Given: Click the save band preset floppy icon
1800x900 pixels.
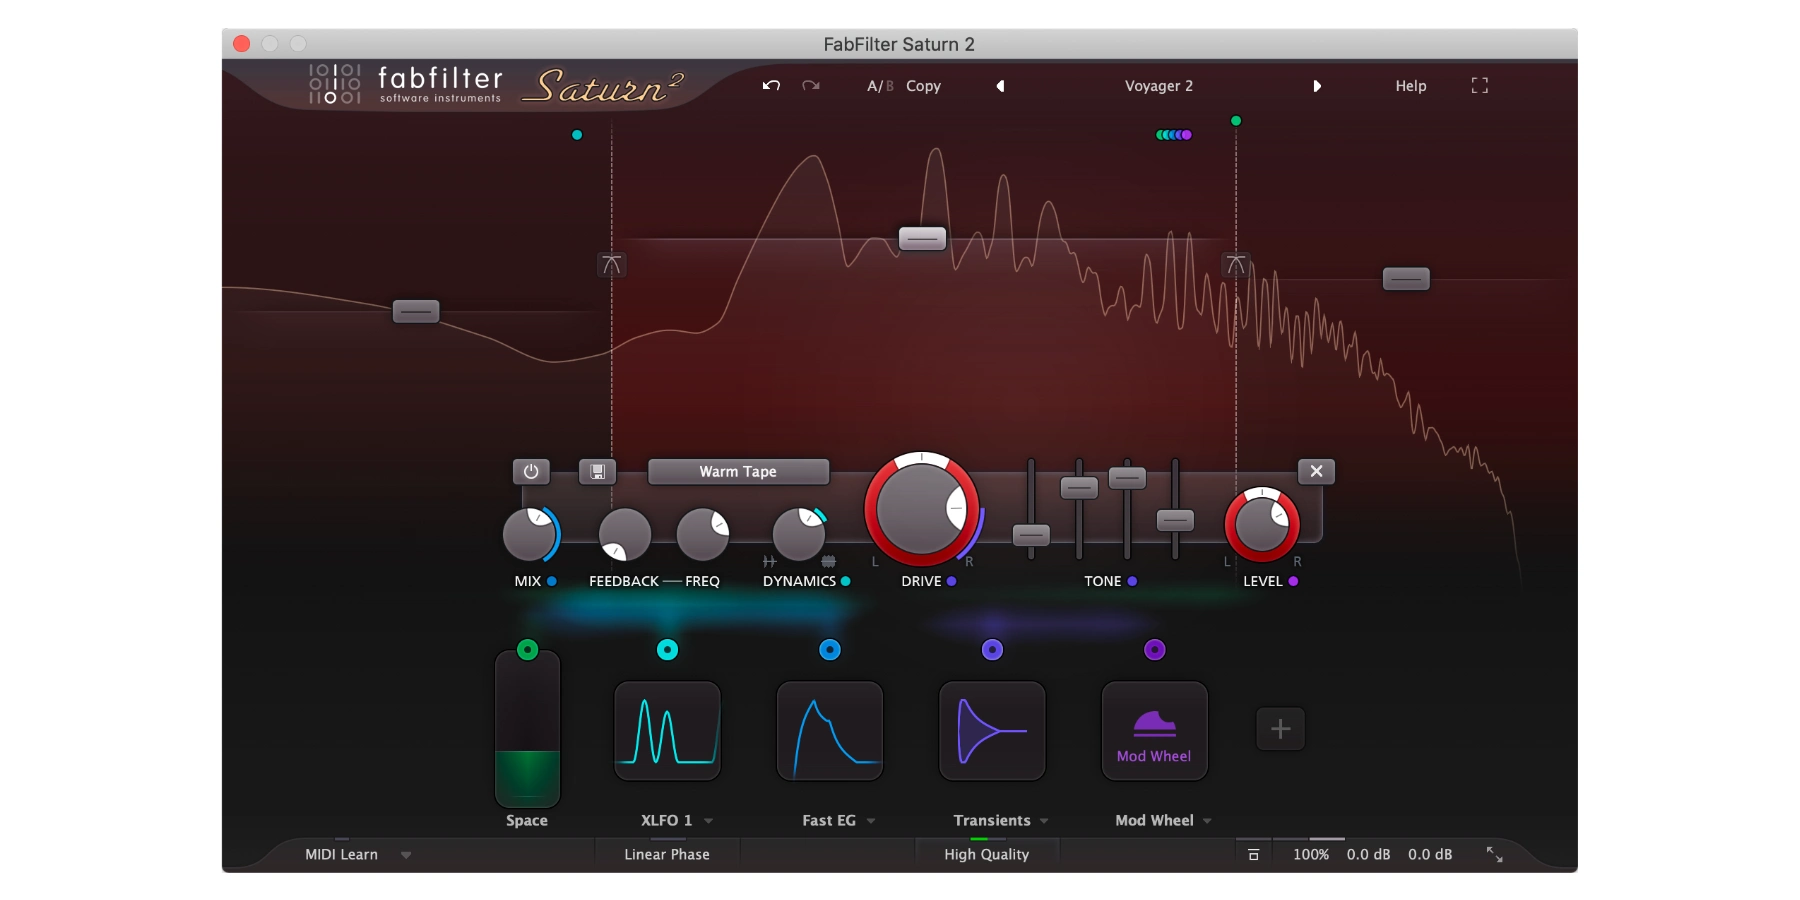Looking at the screenshot, I should 597,472.
